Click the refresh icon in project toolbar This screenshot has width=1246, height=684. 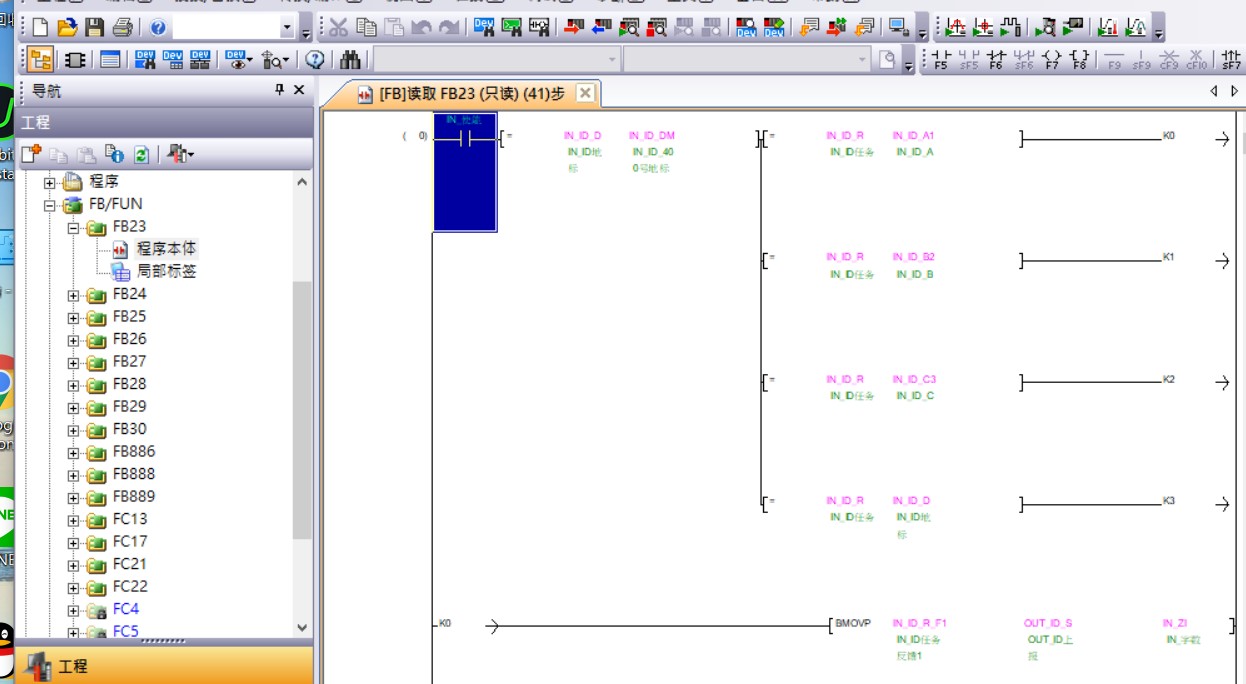tap(141, 154)
